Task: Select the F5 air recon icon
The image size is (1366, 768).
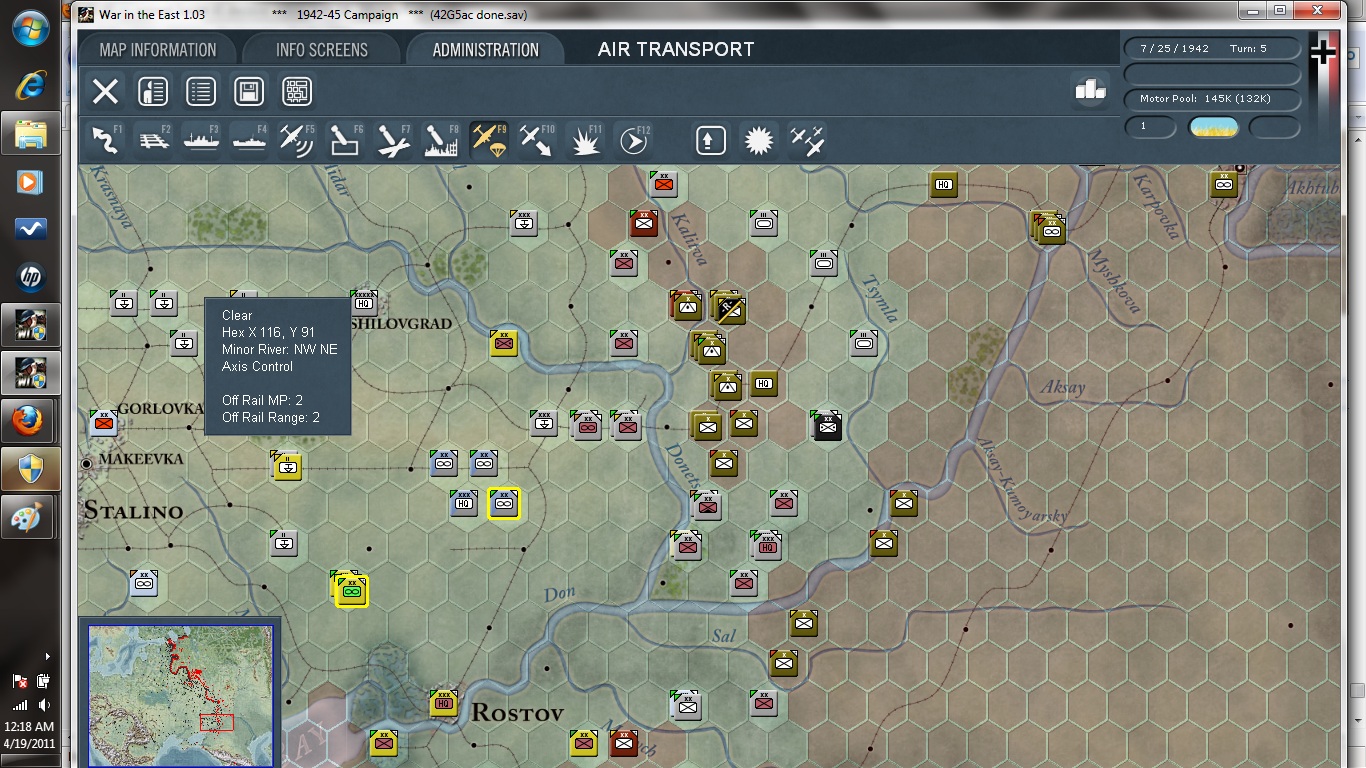Action: click(x=297, y=140)
